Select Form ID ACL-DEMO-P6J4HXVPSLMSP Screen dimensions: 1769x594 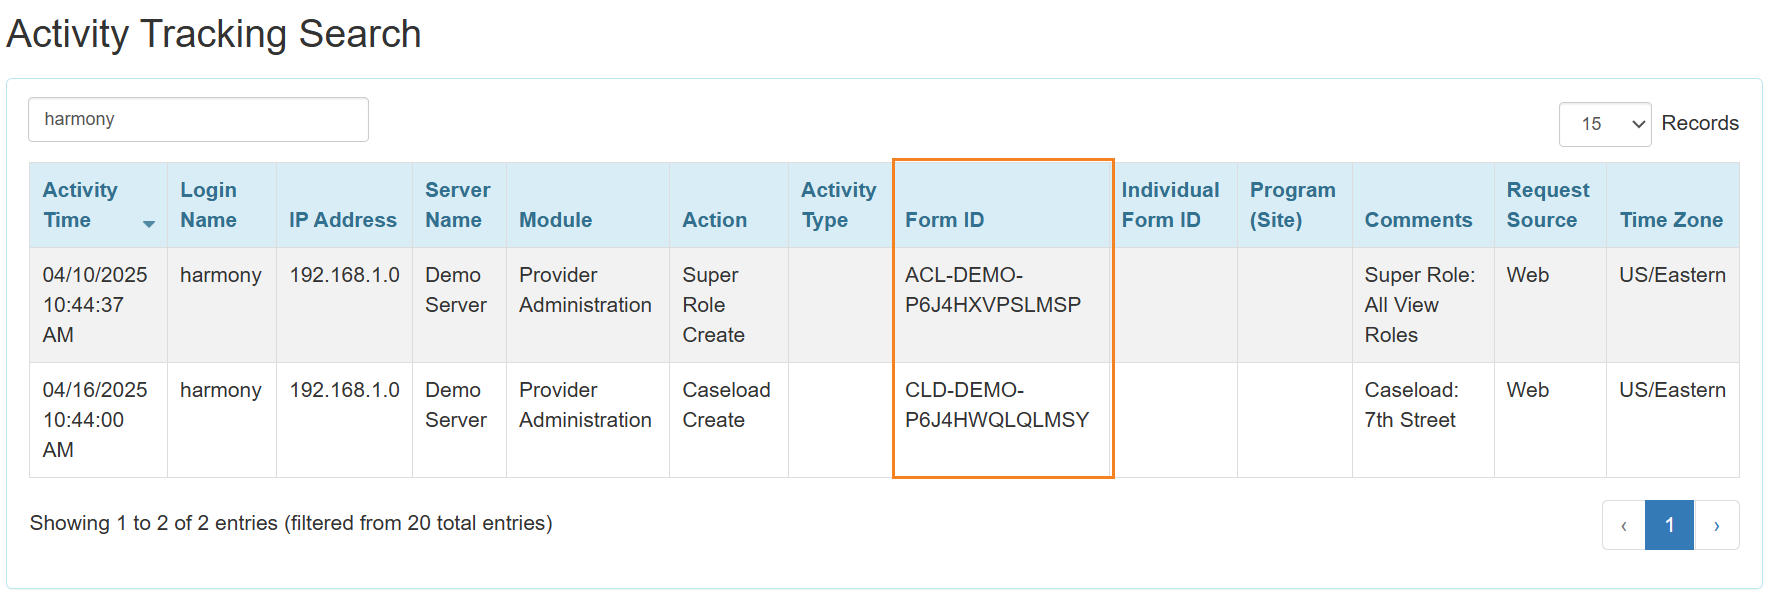993,290
